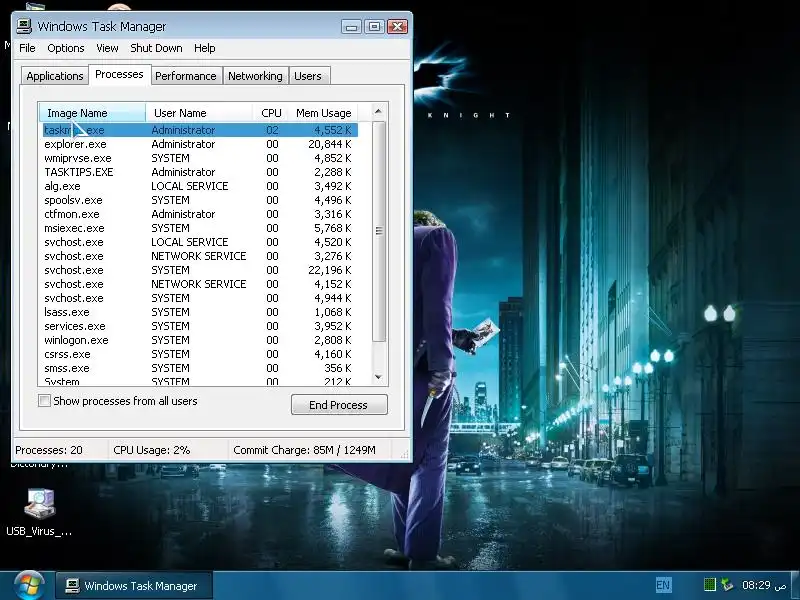Select the spoolsv.exe process
Viewport: 800px width, 600px height.
pos(200,200)
